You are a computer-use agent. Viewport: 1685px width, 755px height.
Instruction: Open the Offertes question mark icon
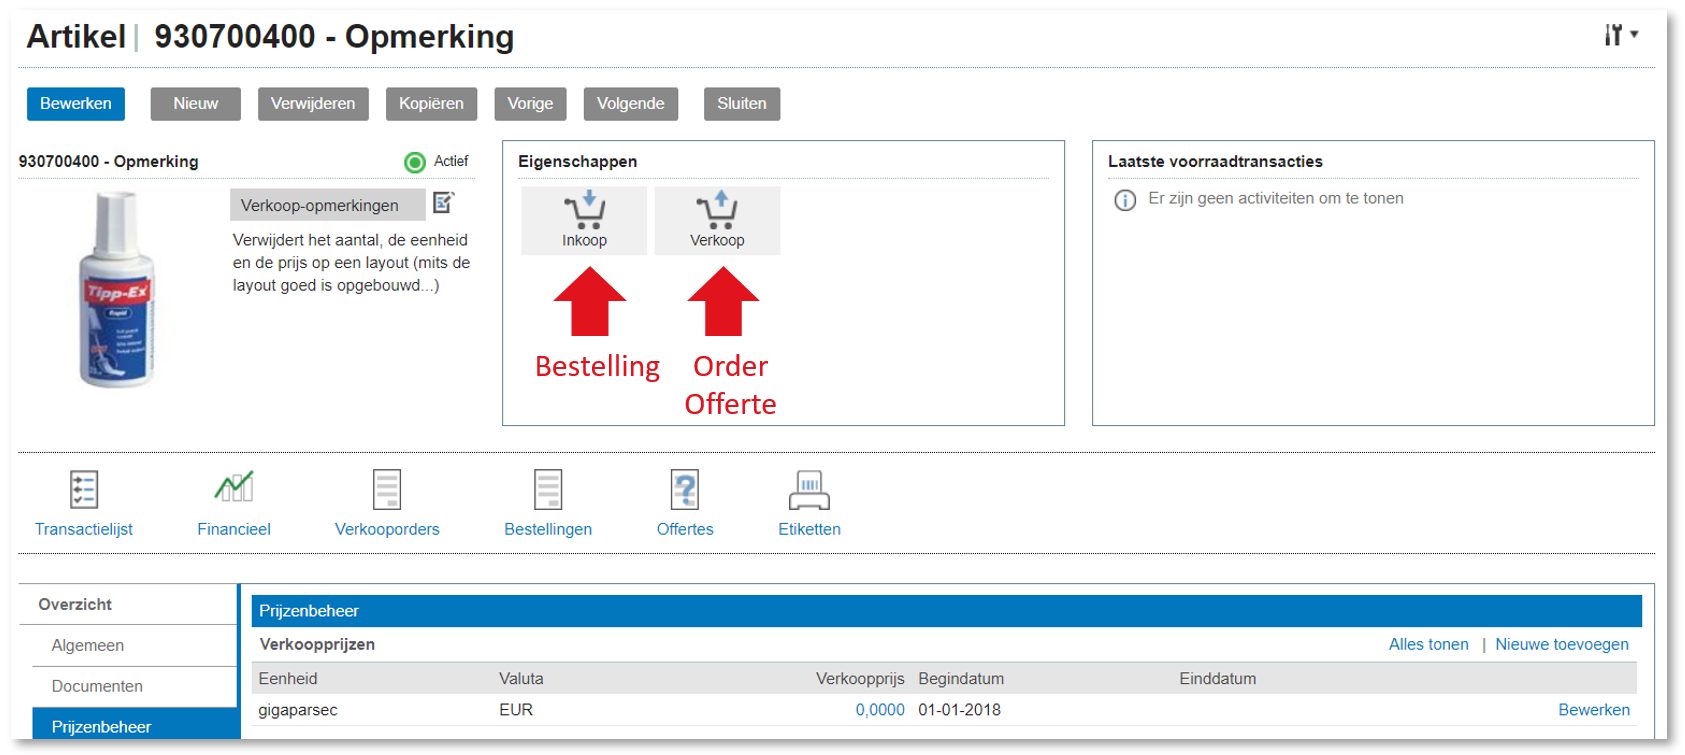tap(685, 490)
